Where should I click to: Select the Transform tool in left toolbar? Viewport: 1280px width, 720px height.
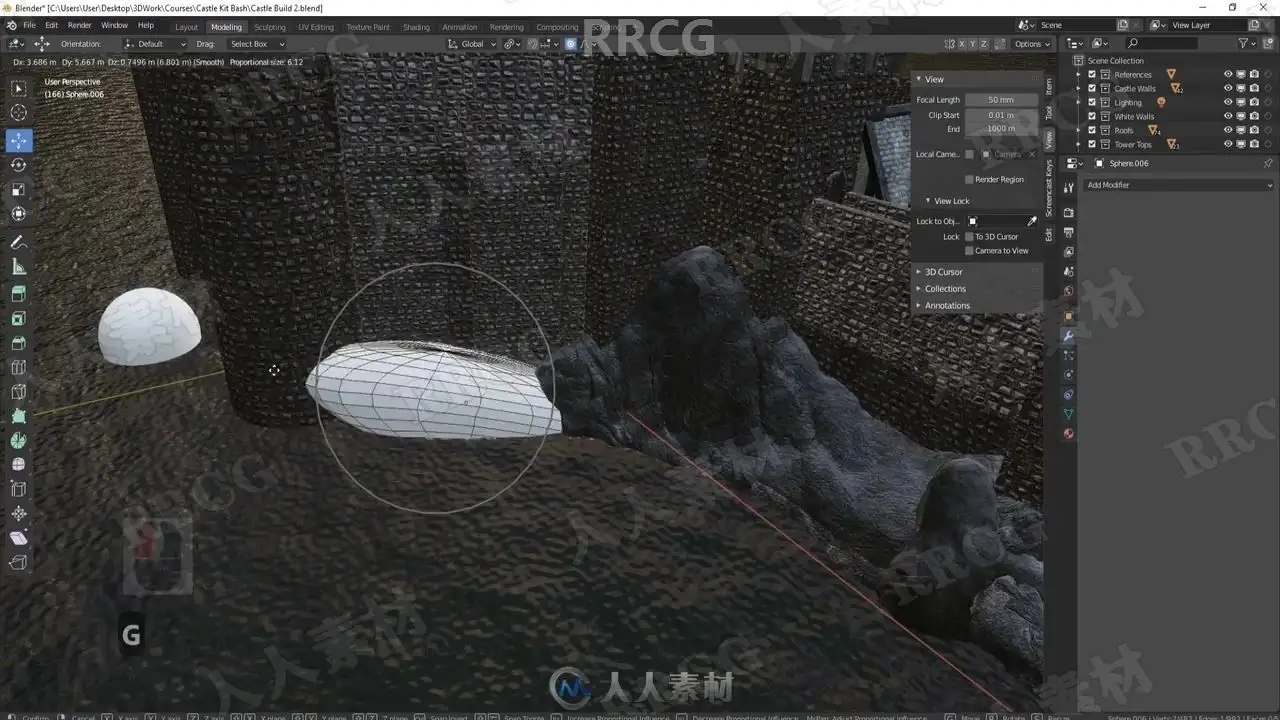pos(19,213)
